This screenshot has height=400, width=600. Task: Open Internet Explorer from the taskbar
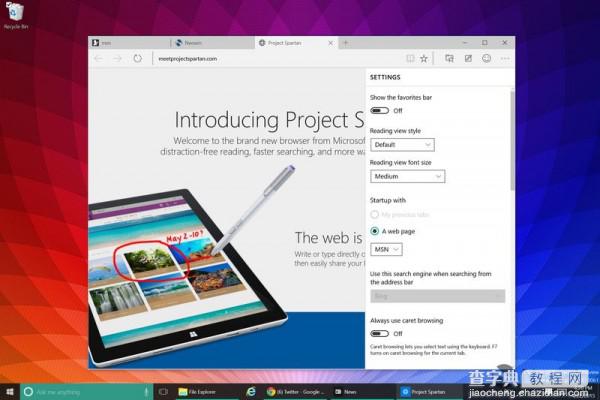tap(251, 392)
